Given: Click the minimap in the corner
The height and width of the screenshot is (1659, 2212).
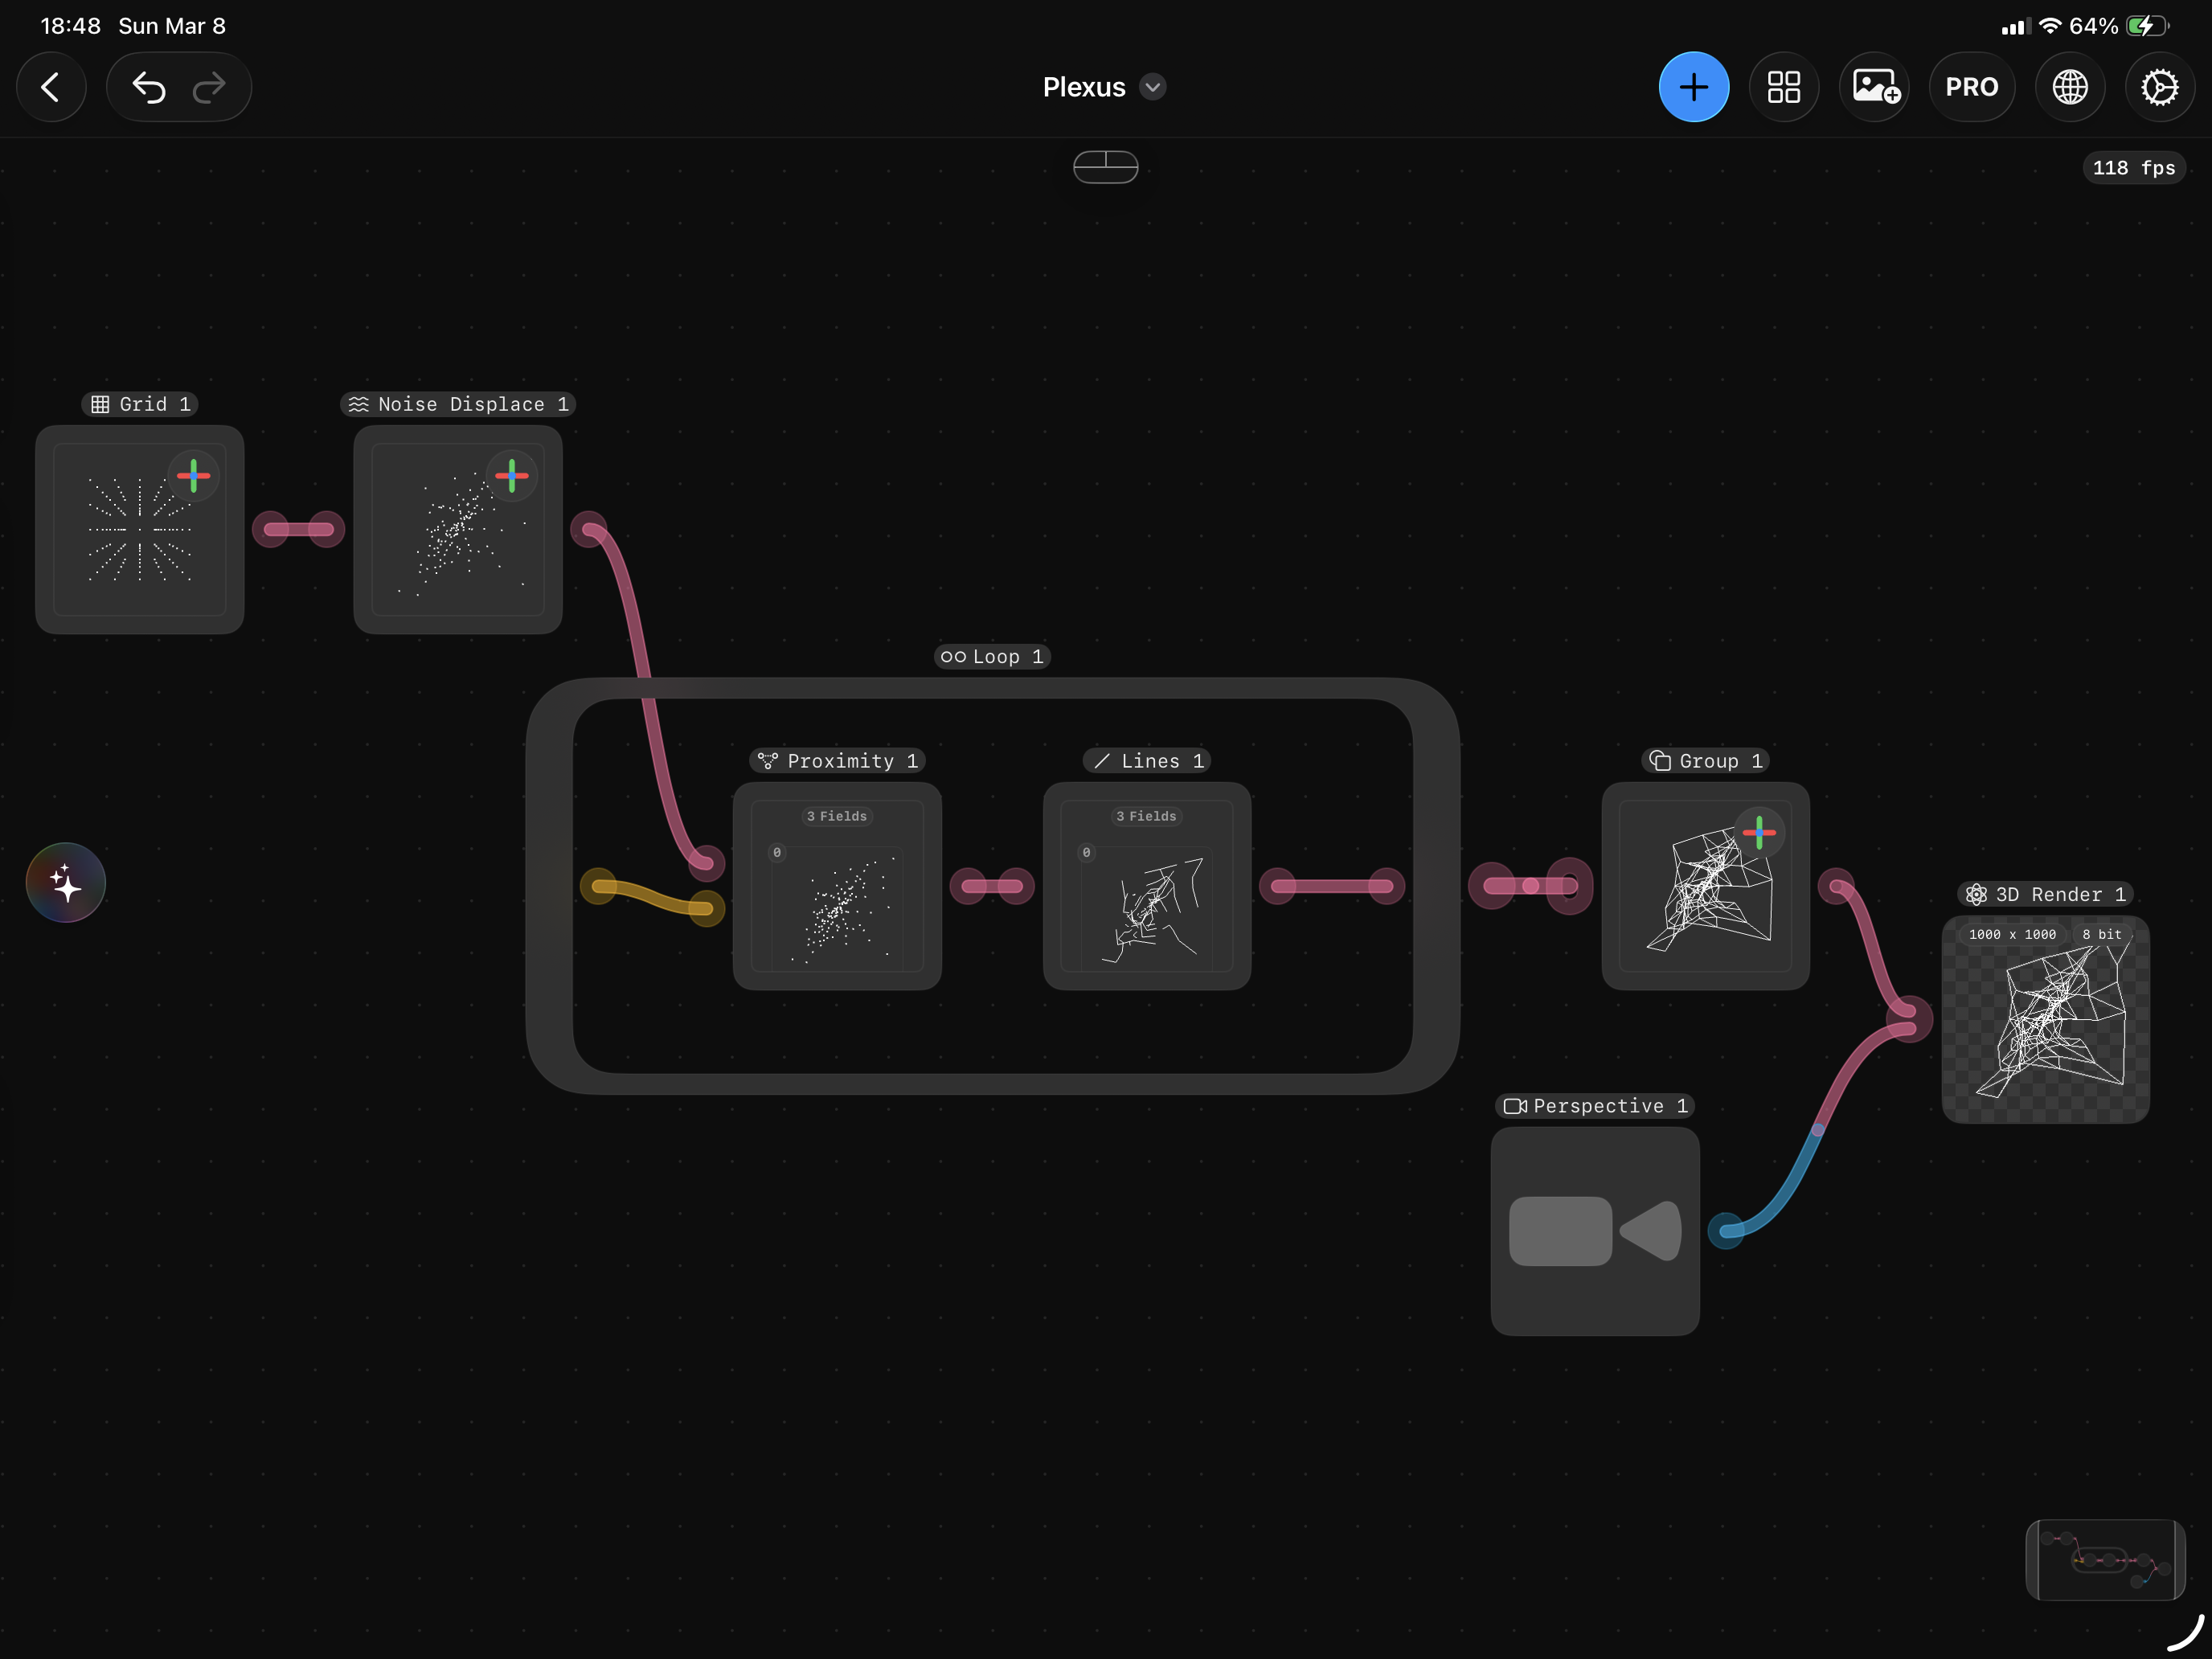Looking at the screenshot, I should [2104, 1559].
